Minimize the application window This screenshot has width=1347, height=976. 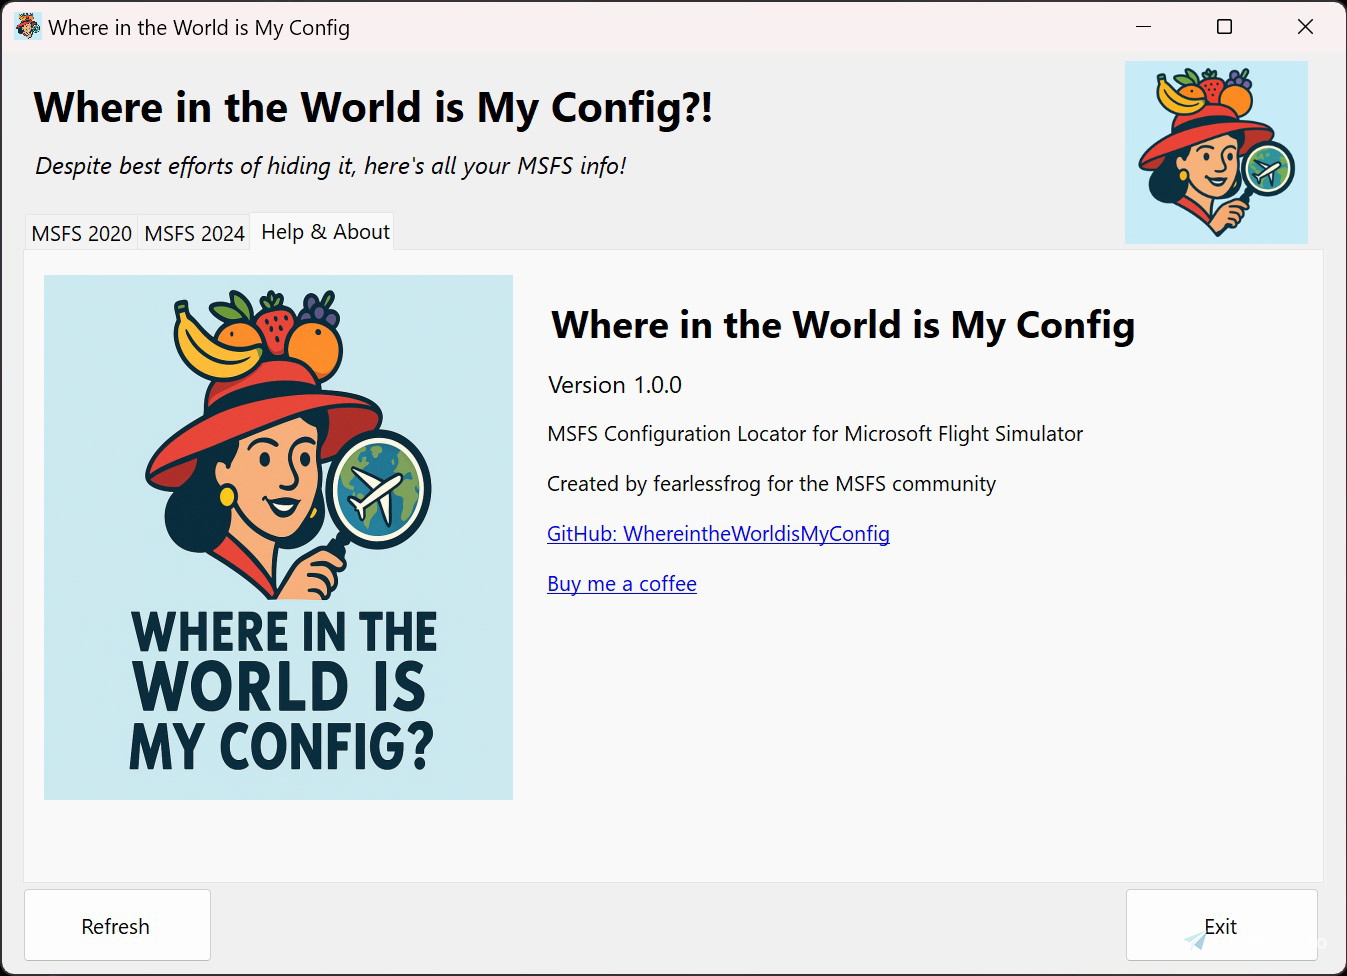click(1143, 27)
